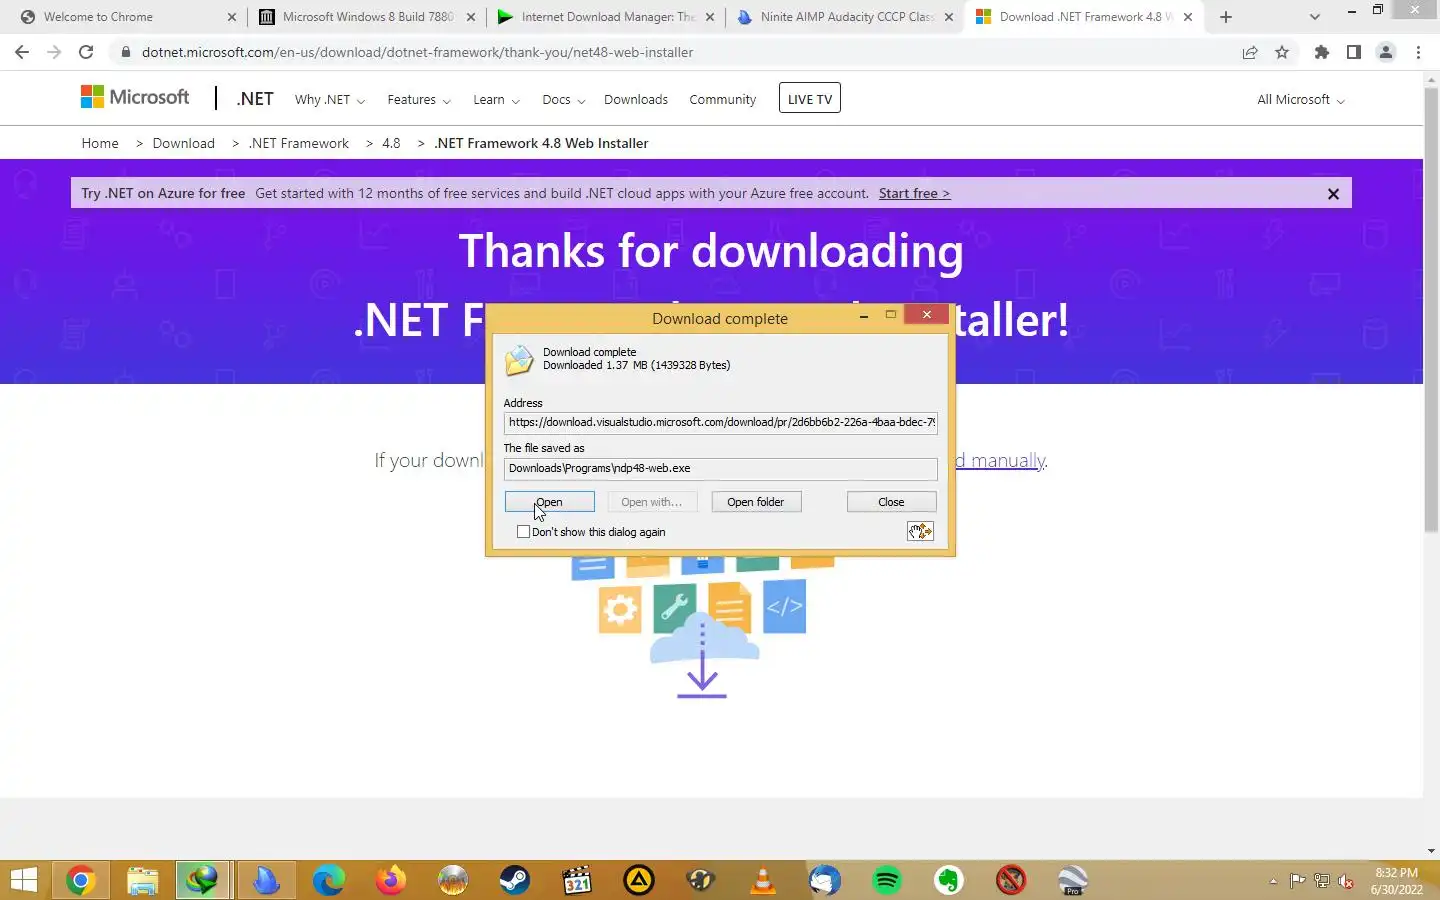Expand the All Microsoft menu
The height and width of the screenshot is (900, 1440).
point(1301,100)
